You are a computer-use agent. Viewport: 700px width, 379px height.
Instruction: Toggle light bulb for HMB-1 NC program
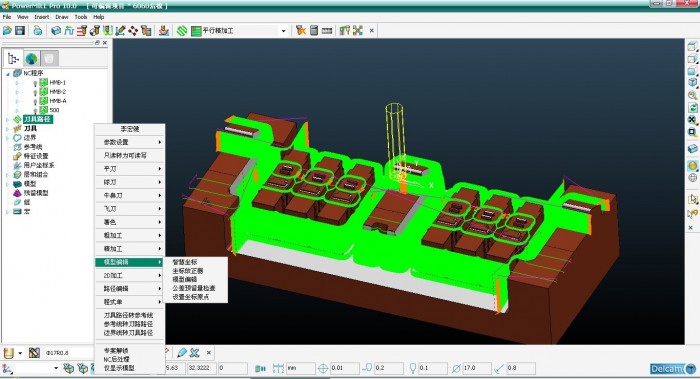[x=35, y=83]
